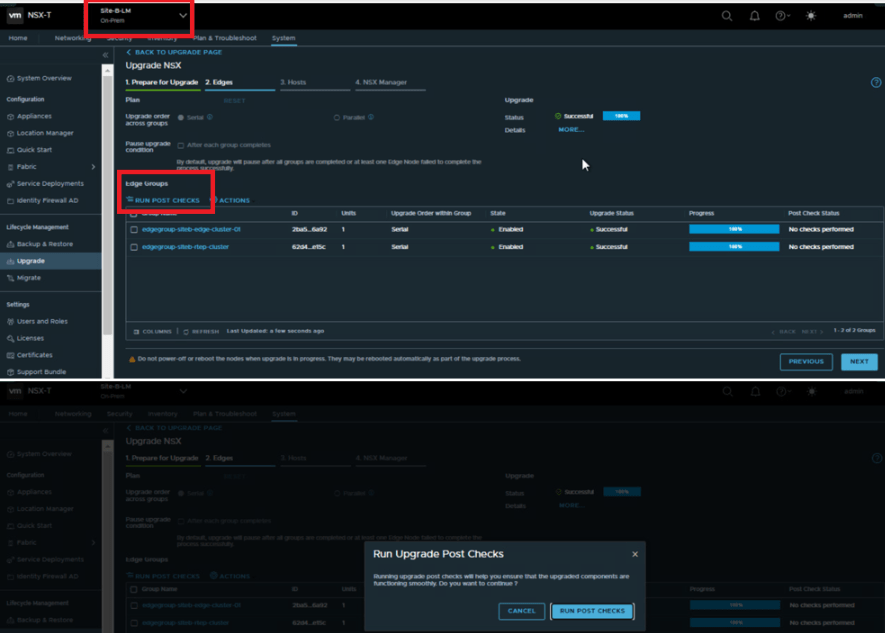The height and width of the screenshot is (633, 885).
Task: Open the search icon in header
Action: 727,16
